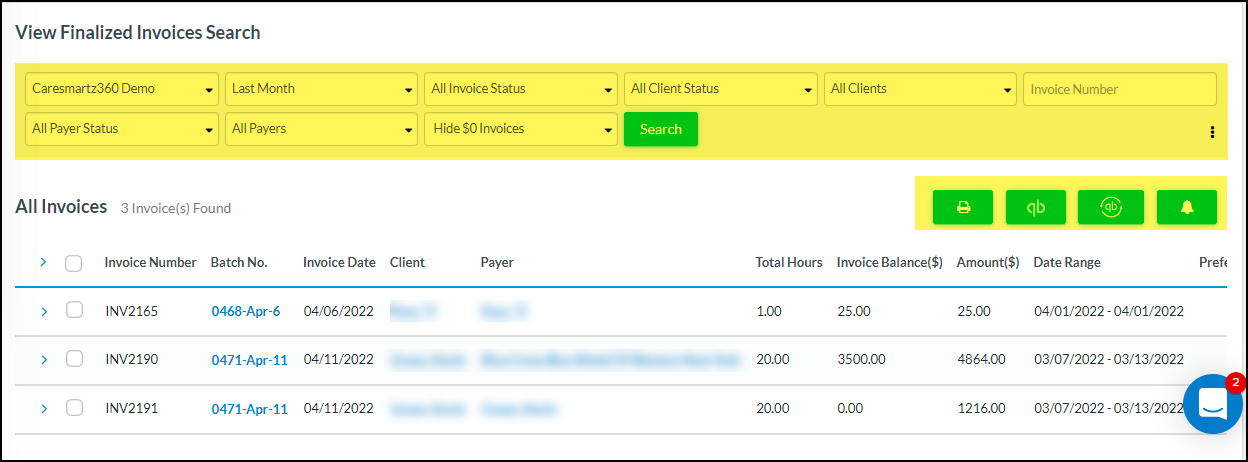Expand the INV2165 invoice row
Image resolution: width=1248 pixels, height=462 pixels.
tap(43, 312)
